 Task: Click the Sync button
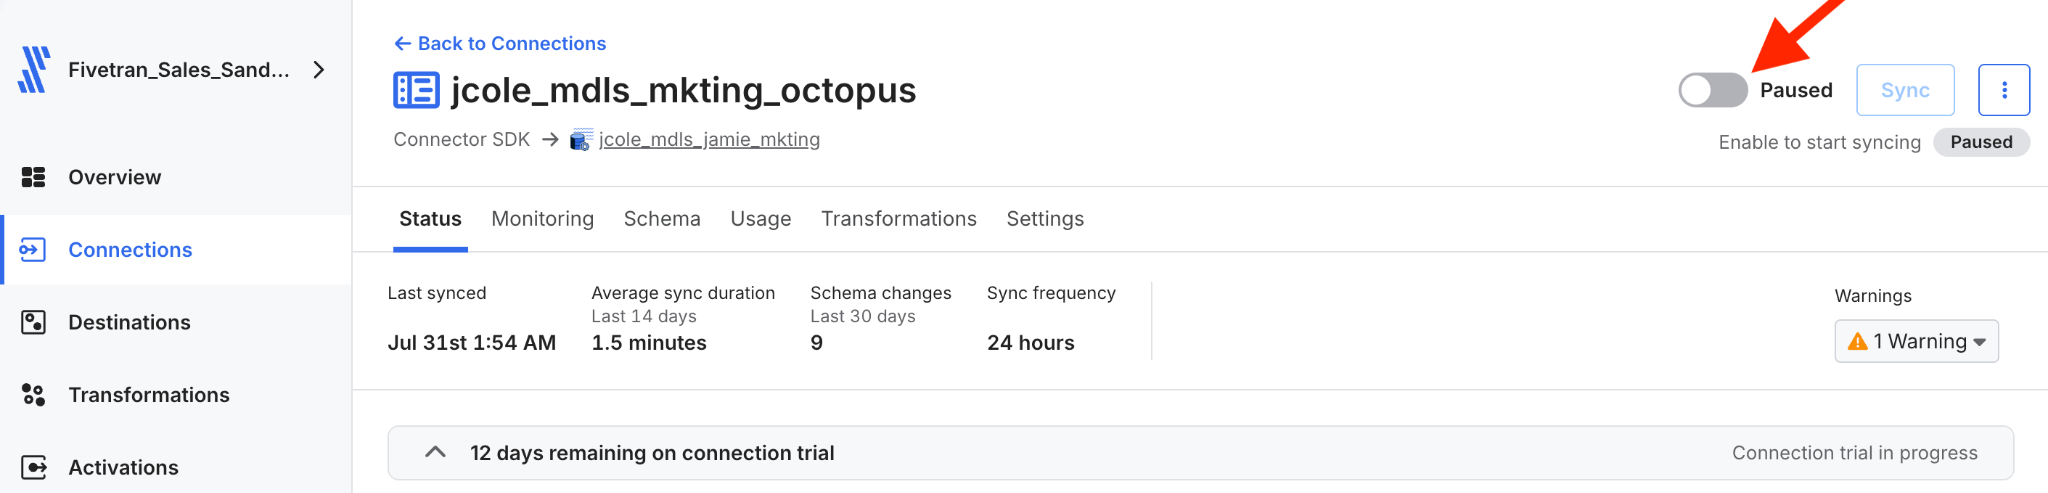tap(1906, 90)
